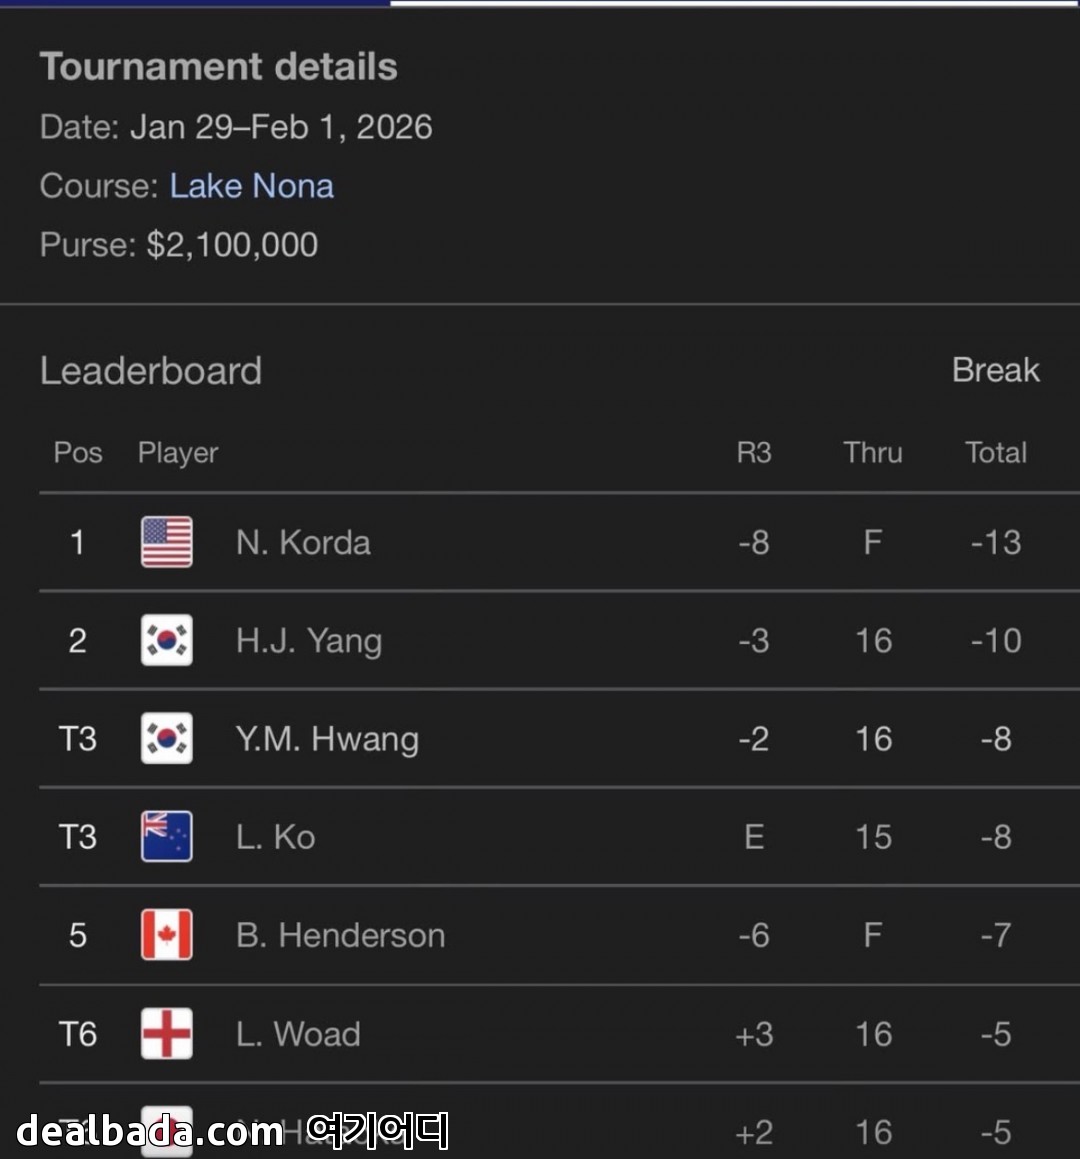Click the R3 column header
This screenshot has height=1159, width=1080.
coord(754,453)
